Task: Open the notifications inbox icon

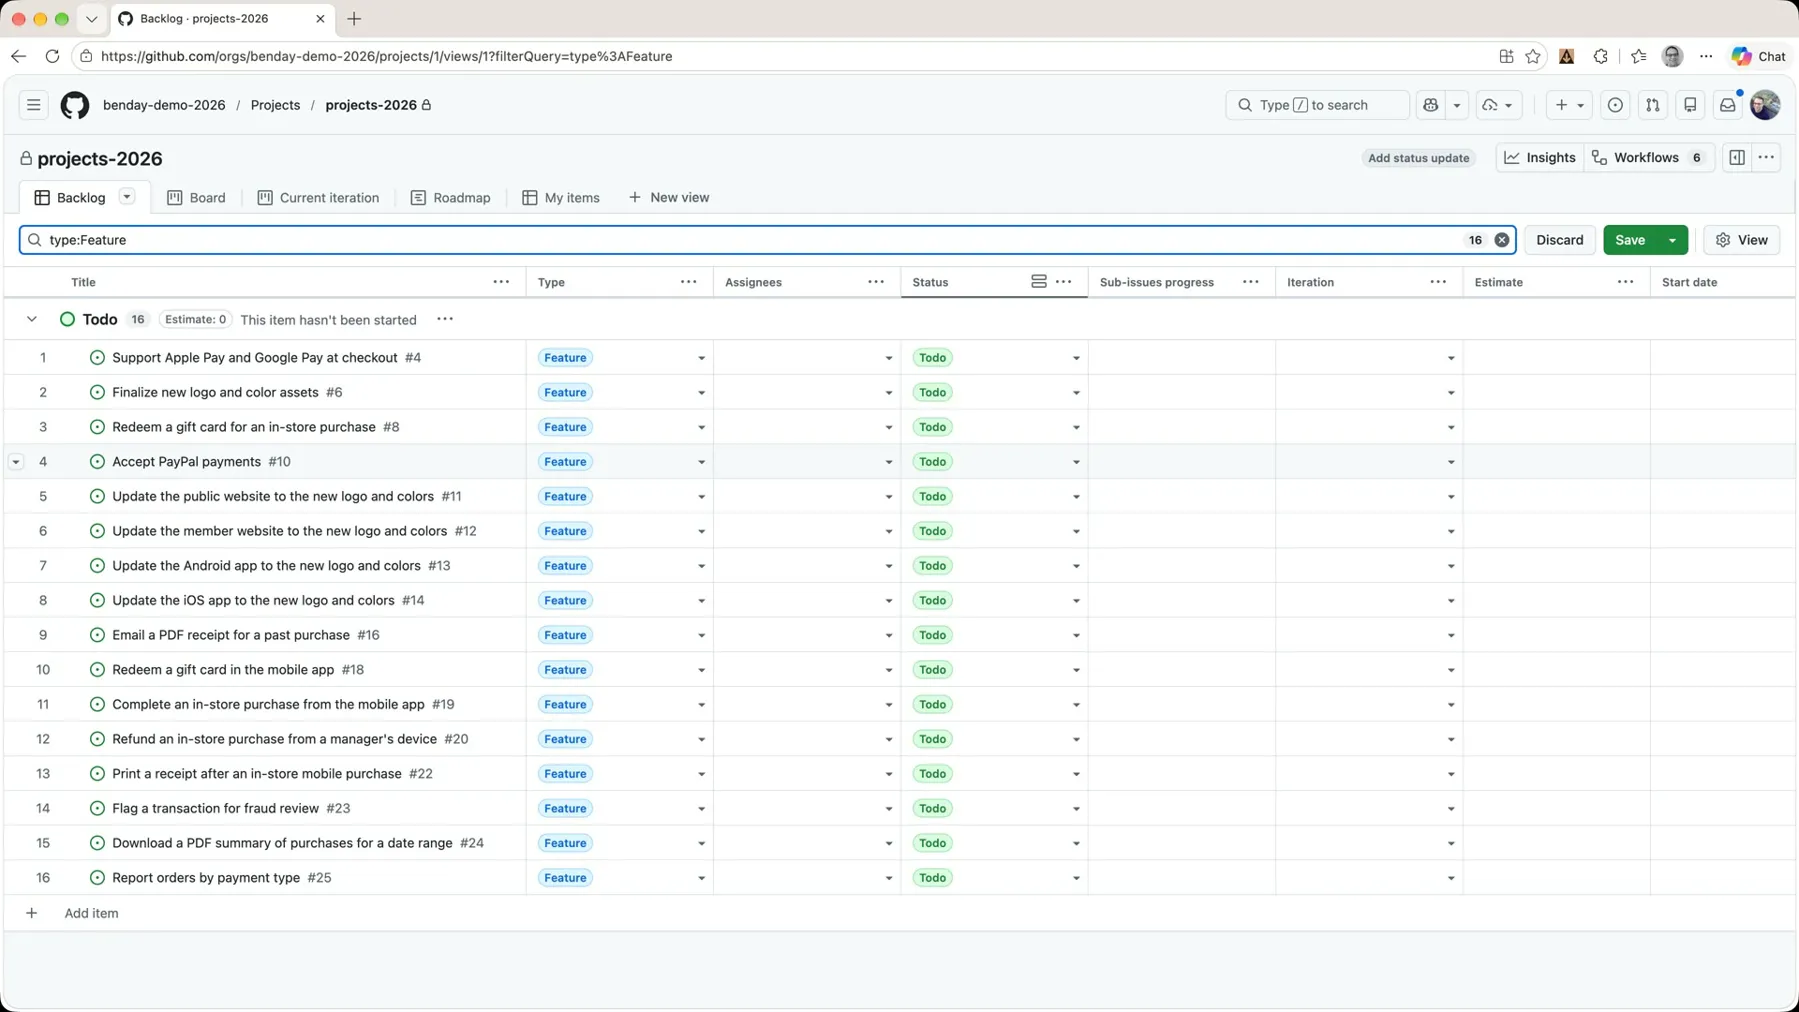Action: coord(1727,105)
